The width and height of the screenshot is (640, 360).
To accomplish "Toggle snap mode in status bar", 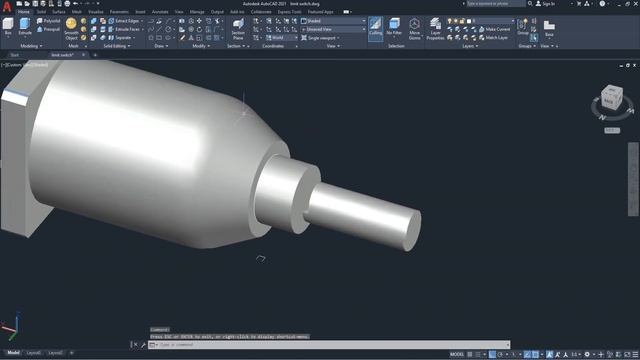I will tap(478, 354).
